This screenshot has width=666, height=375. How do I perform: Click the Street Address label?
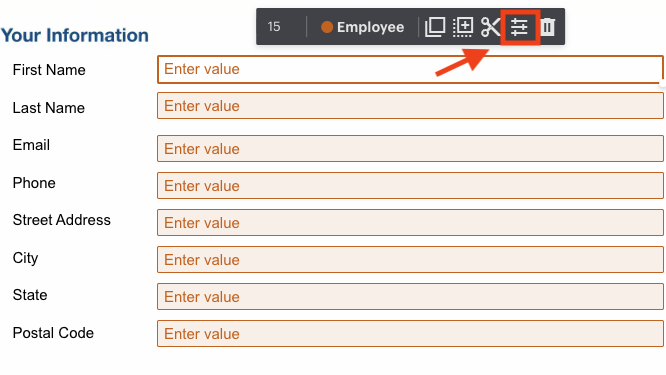[62, 220]
